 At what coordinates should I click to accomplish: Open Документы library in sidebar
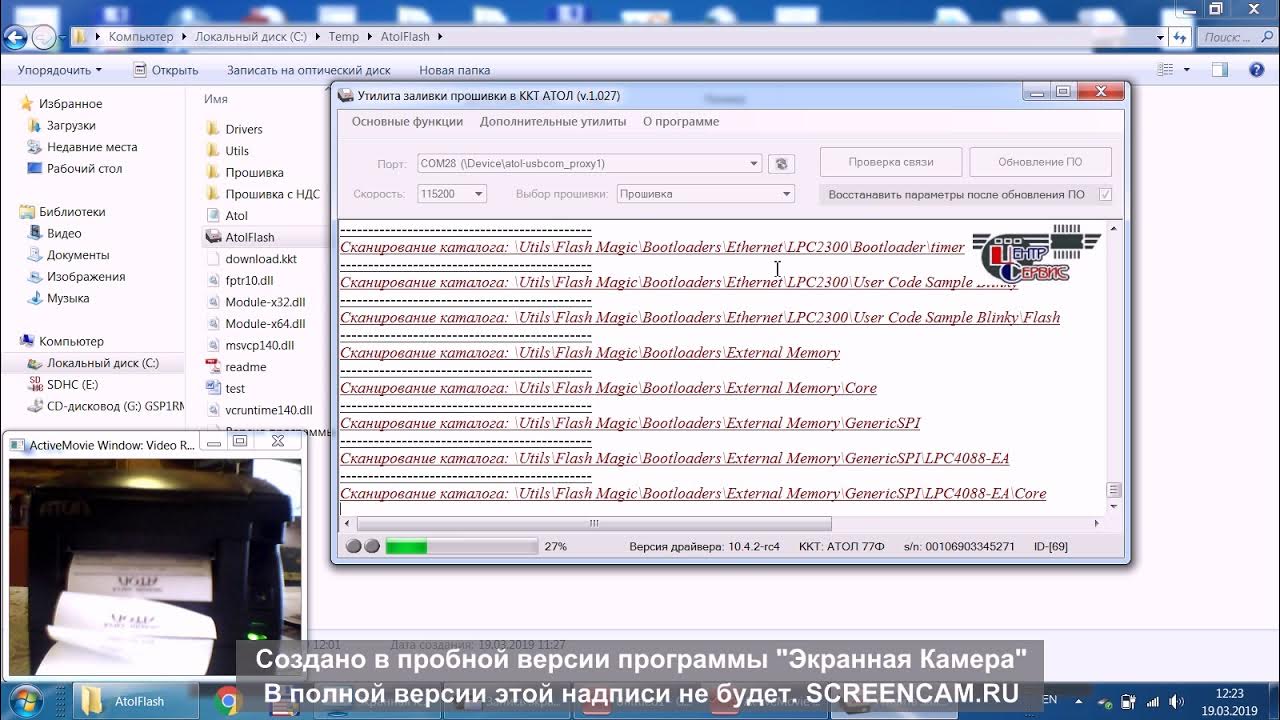78,255
